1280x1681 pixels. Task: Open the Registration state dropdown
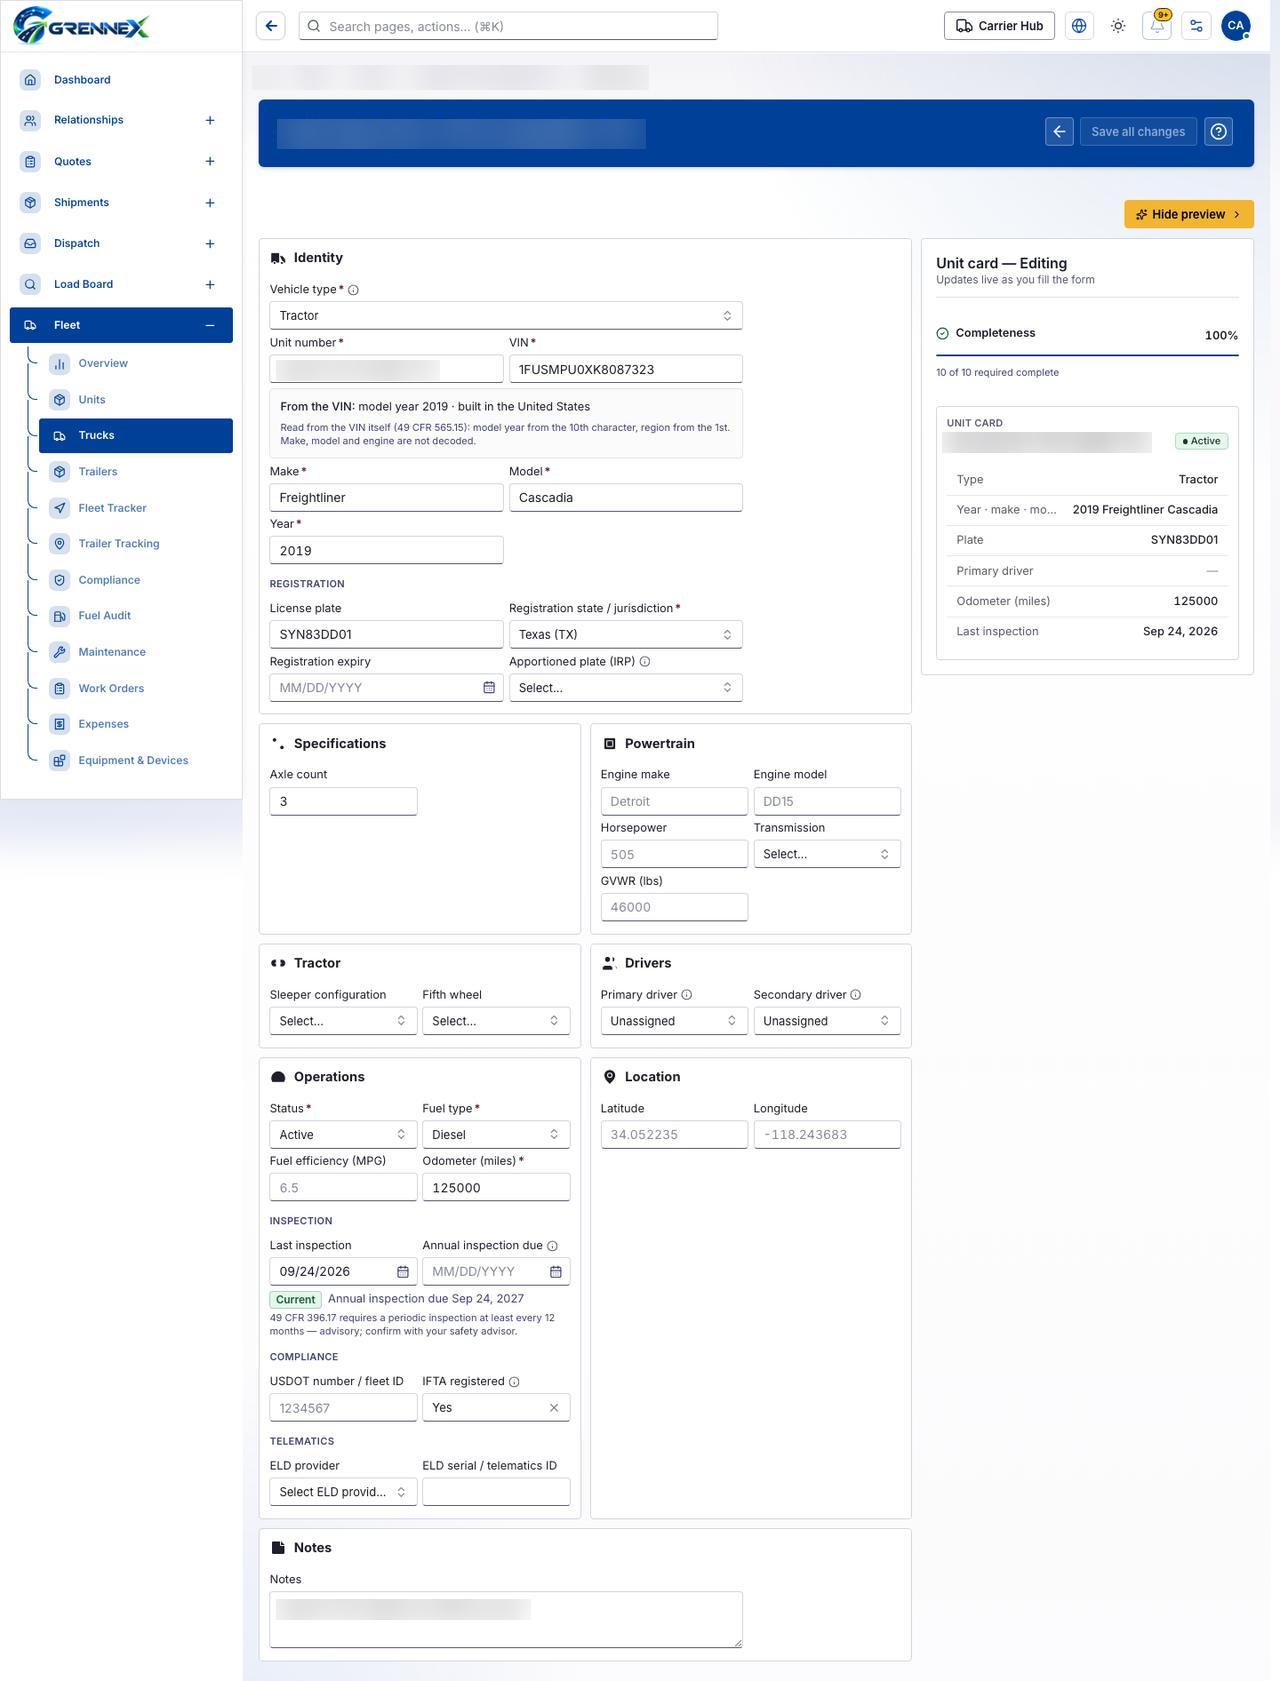click(626, 635)
